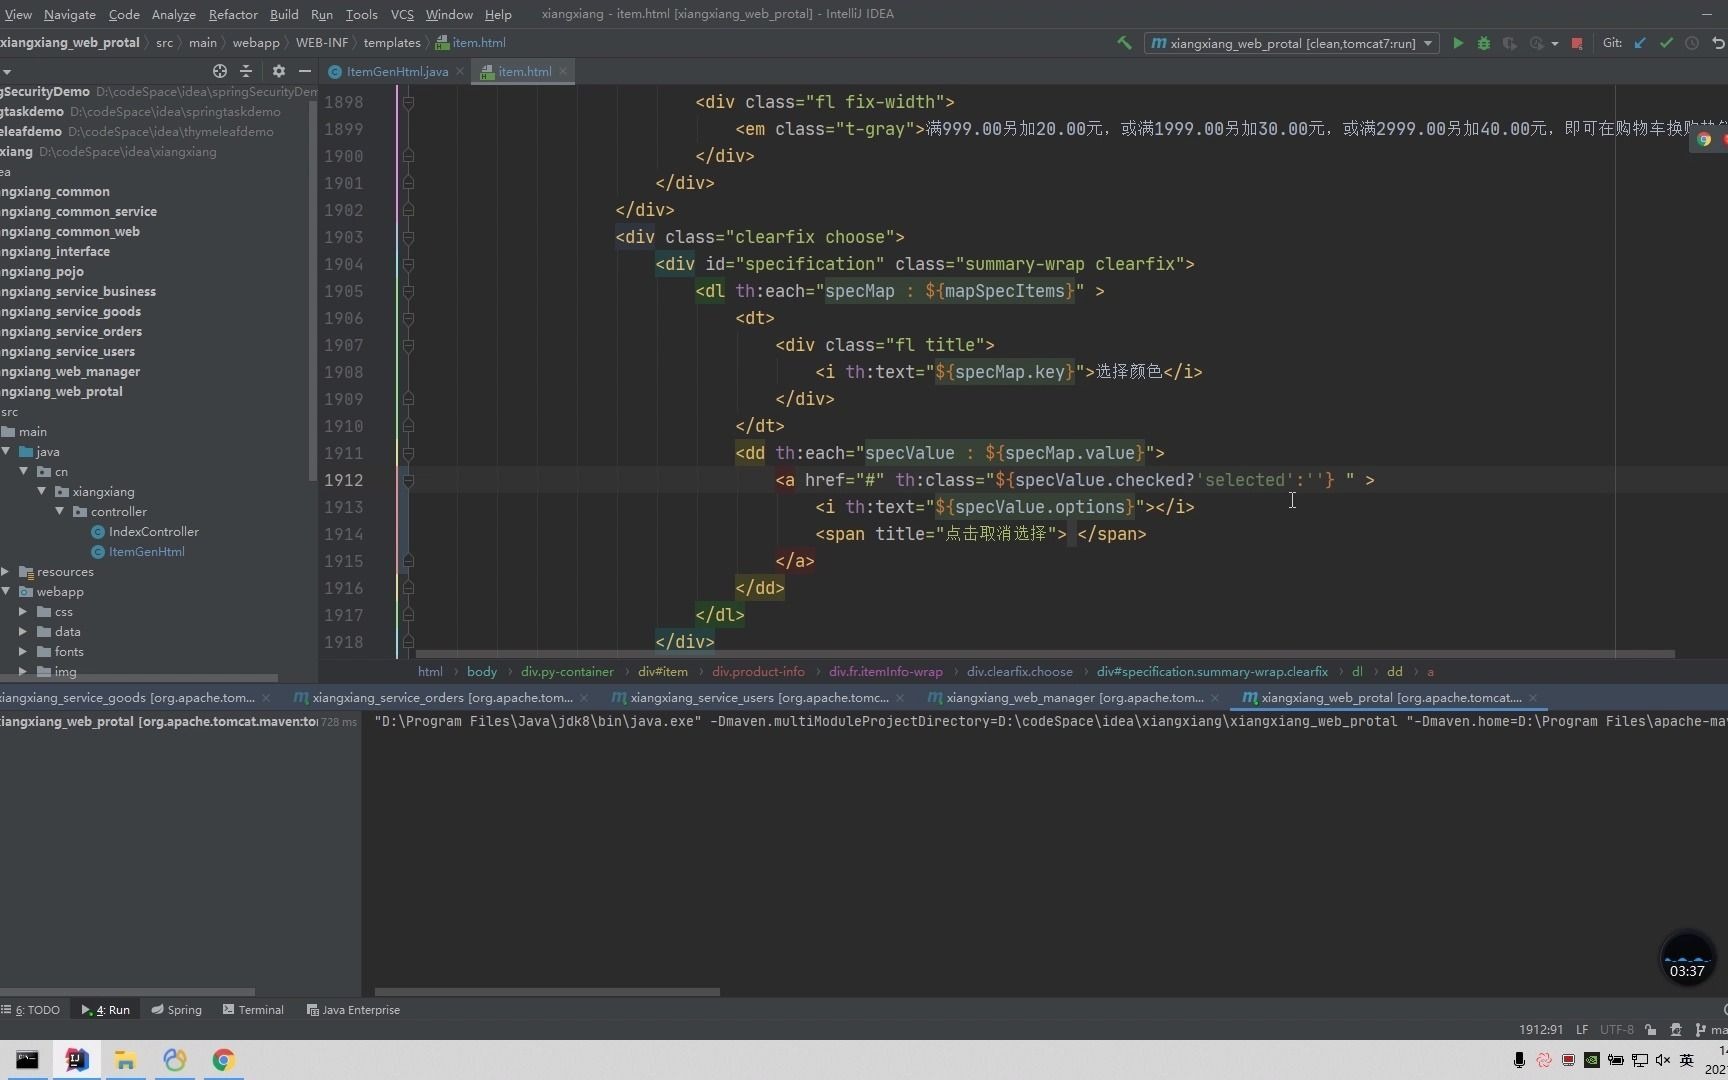Viewport: 1728px width, 1080px height.
Task: Select IndexController in project tree
Action: (x=153, y=532)
